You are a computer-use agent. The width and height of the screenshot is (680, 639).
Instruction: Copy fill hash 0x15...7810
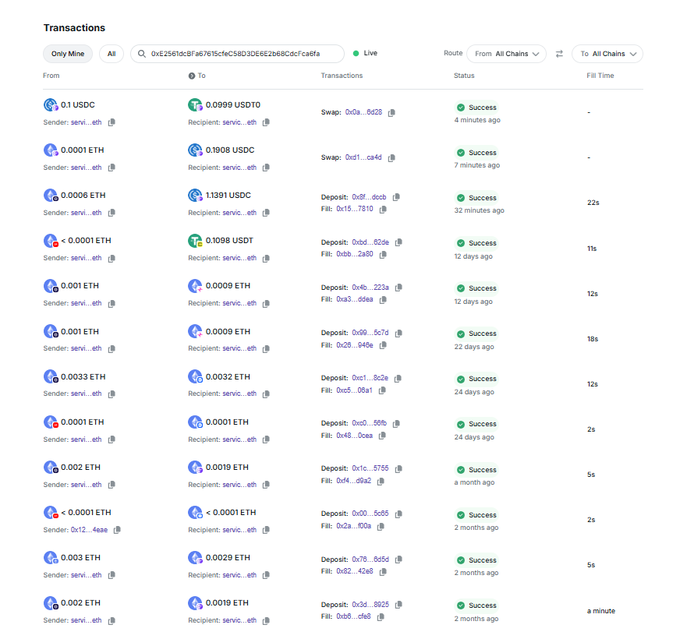(382, 210)
